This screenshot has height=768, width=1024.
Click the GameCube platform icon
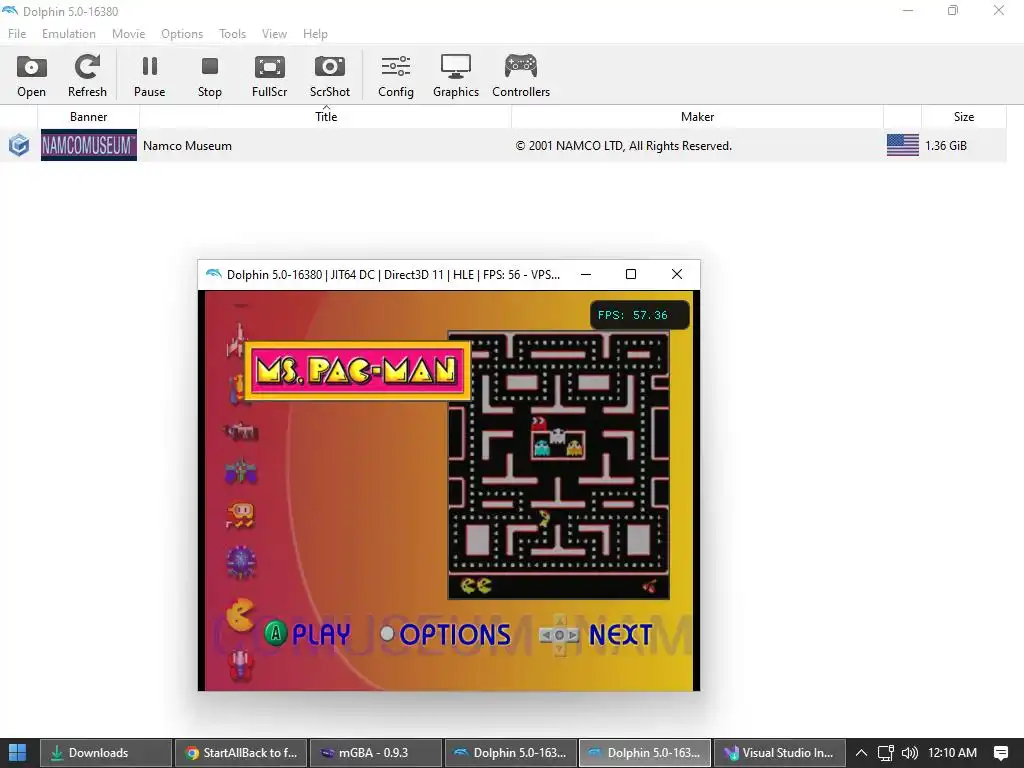click(19, 145)
